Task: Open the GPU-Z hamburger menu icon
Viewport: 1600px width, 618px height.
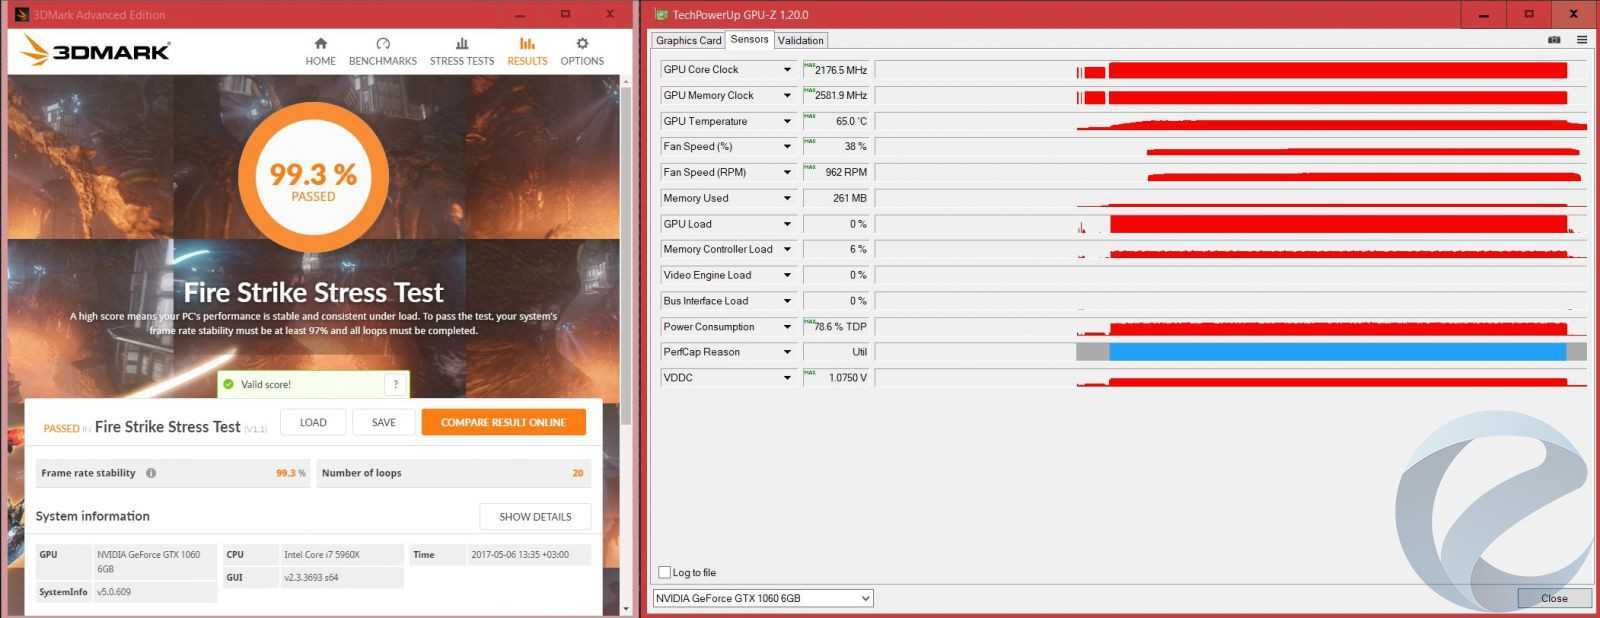Action: click(x=1582, y=40)
